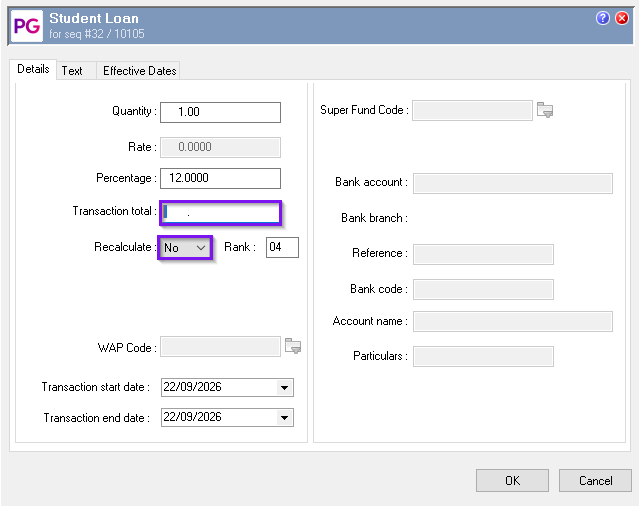Click the PG application logo
The image size is (639, 506).
click(27, 26)
